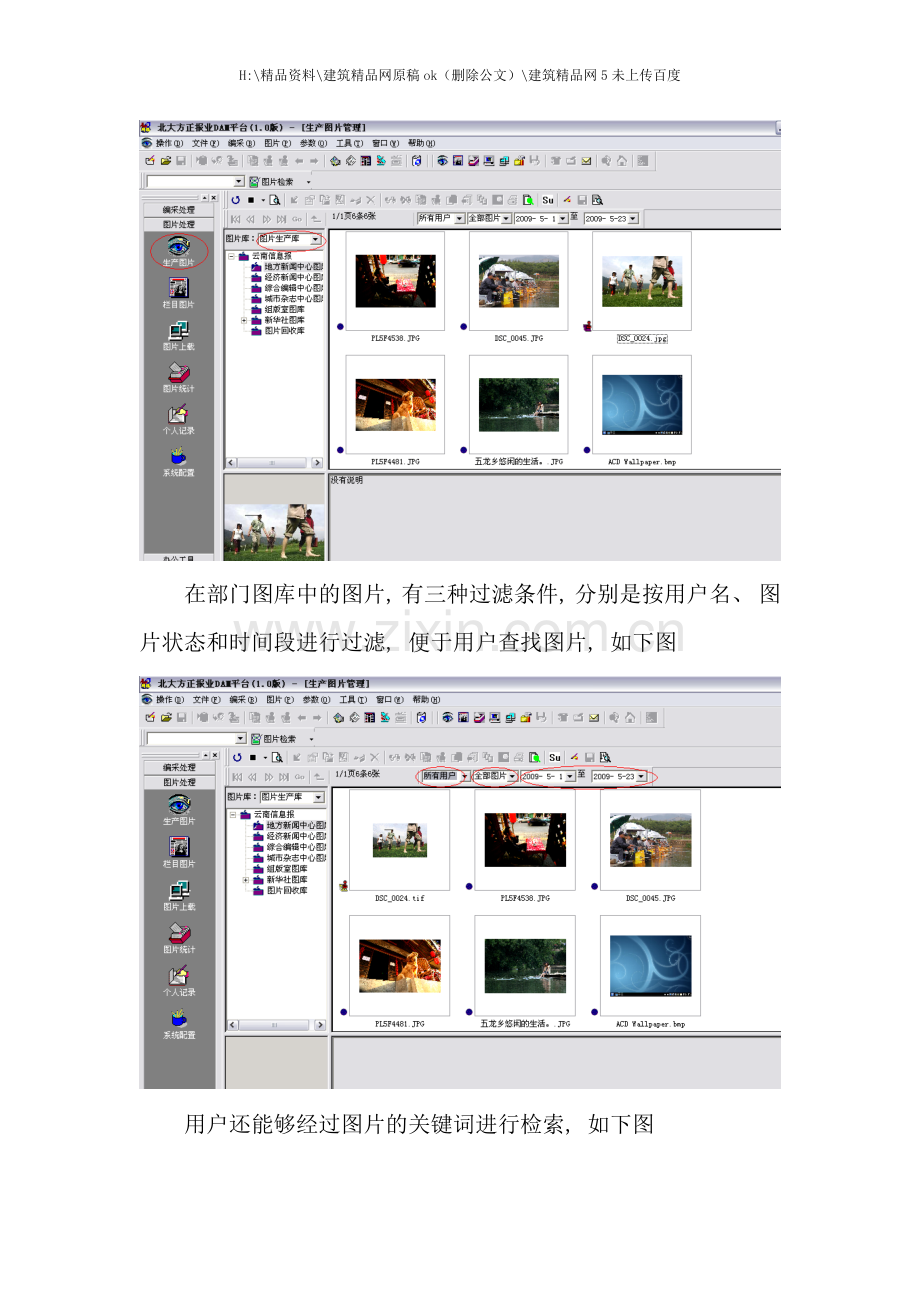The width and height of the screenshot is (920, 1302).
Task: Open the red-circled 所有用户 user filter dropdown
Action: (x=463, y=776)
